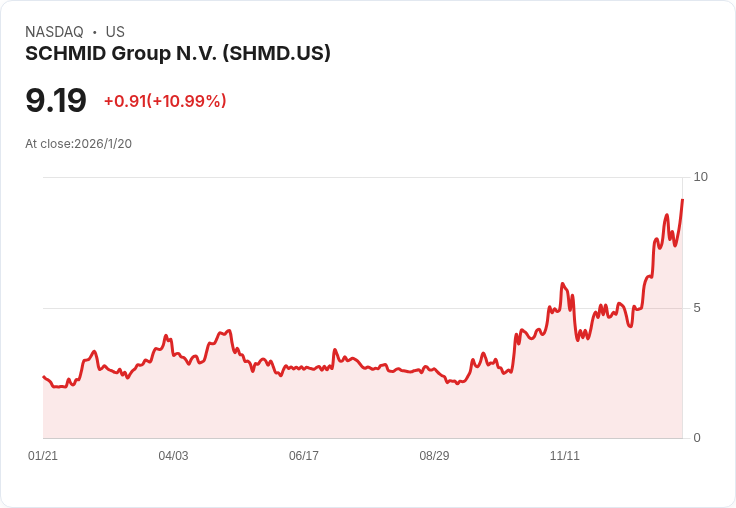Click the starting point of the price line
This screenshot has width=736, height=508.
pyautogui.click(x=44, y=377)
